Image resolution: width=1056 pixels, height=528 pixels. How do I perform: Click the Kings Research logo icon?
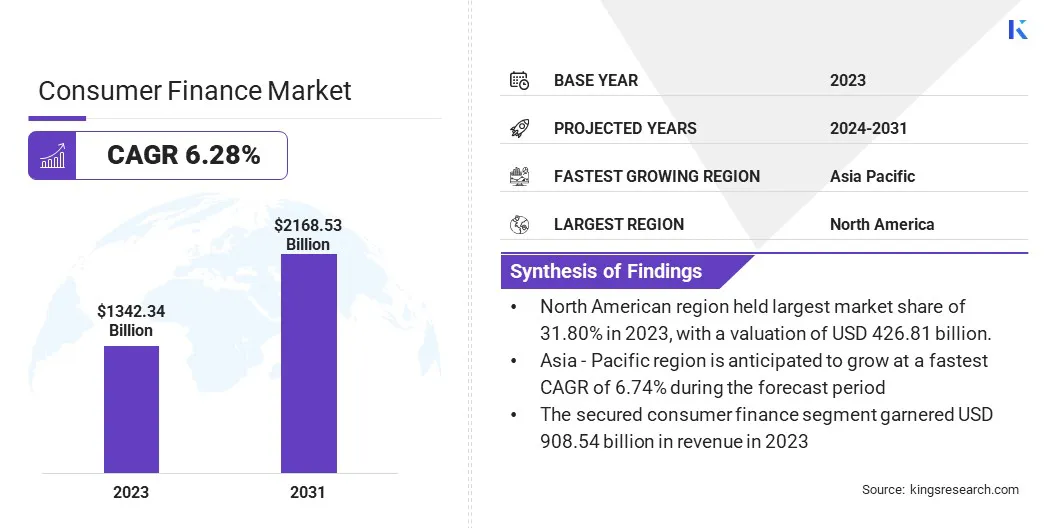click(x=1018, y=29)
